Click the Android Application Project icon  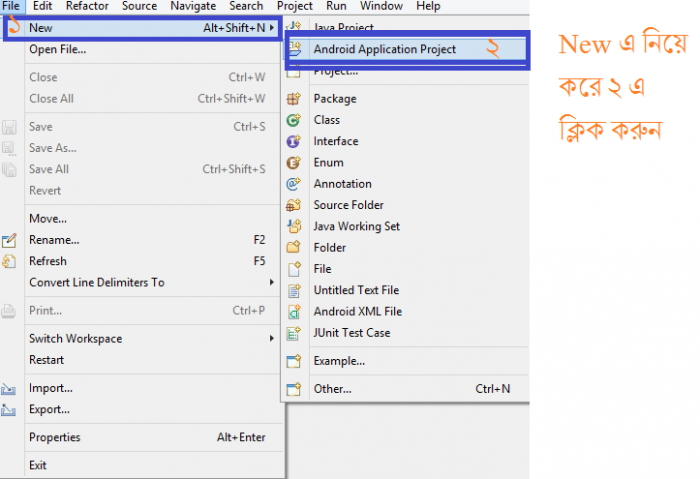pyautogui.click(x=295, y=49)
